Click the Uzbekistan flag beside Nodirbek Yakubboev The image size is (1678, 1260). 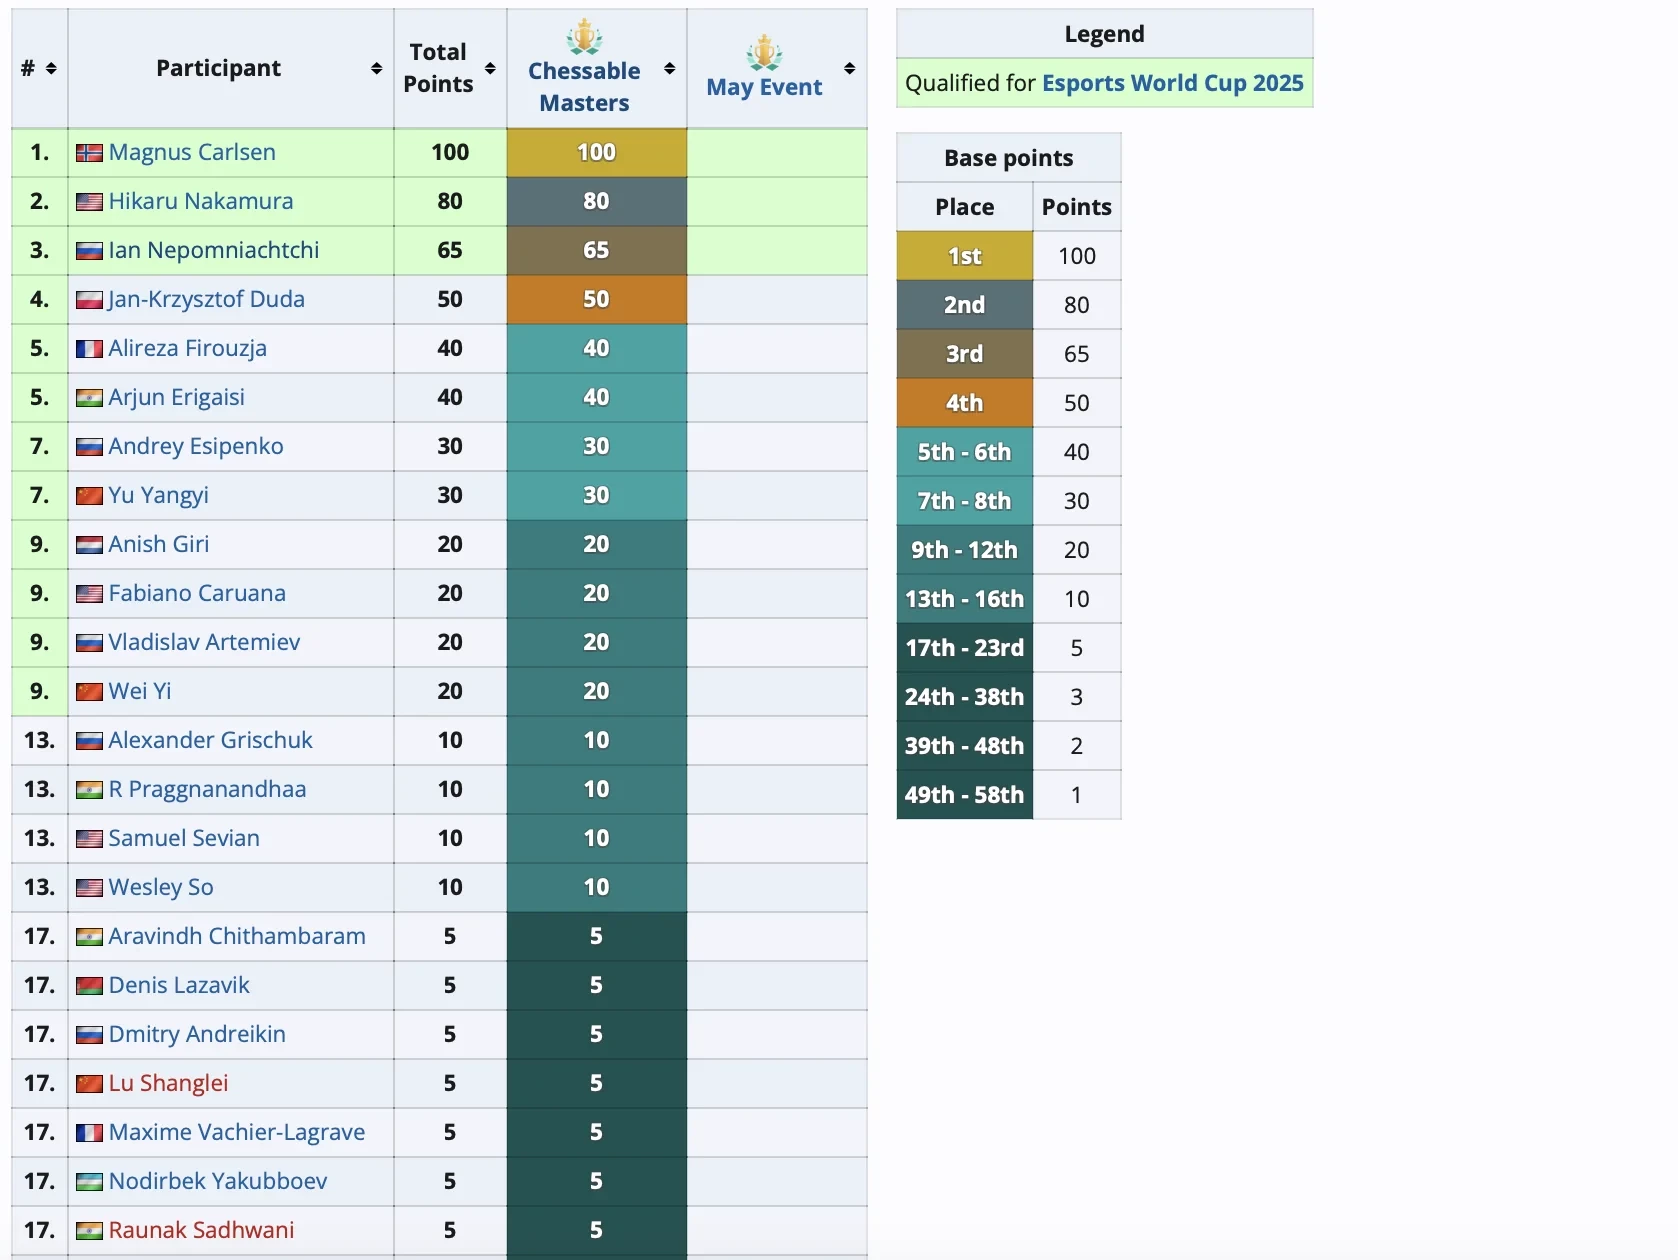pyautogui.click(x=89, y=1182)
